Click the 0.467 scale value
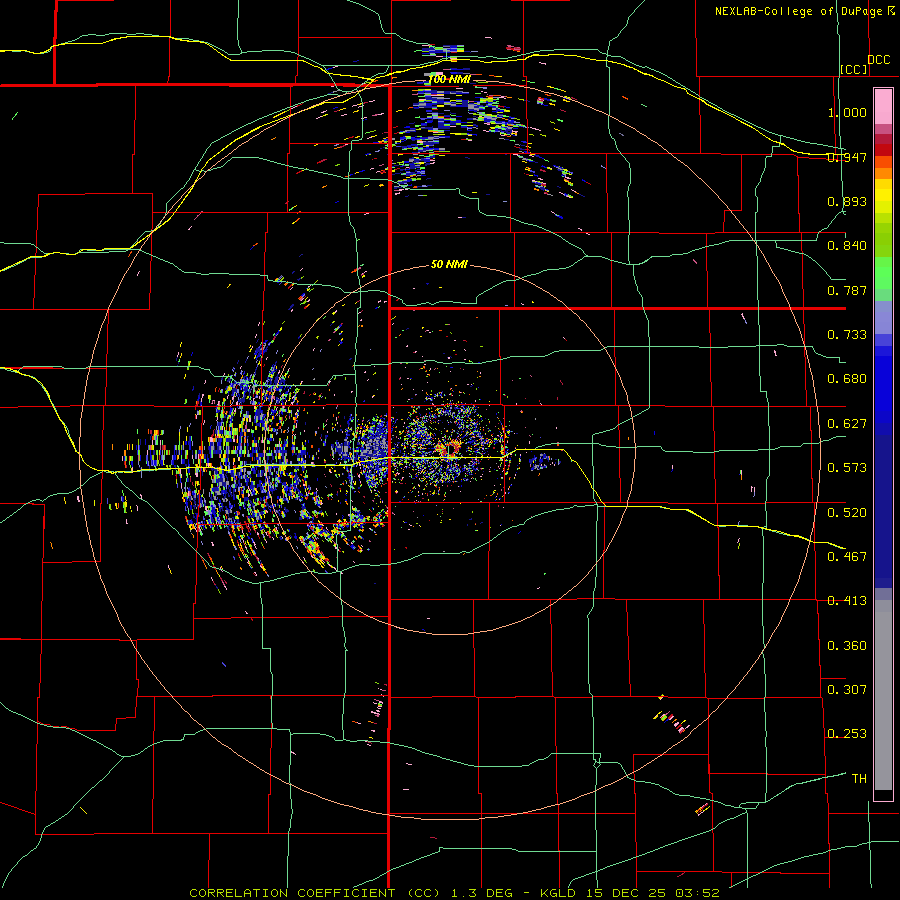900x900 pixels. coord(847,557)
